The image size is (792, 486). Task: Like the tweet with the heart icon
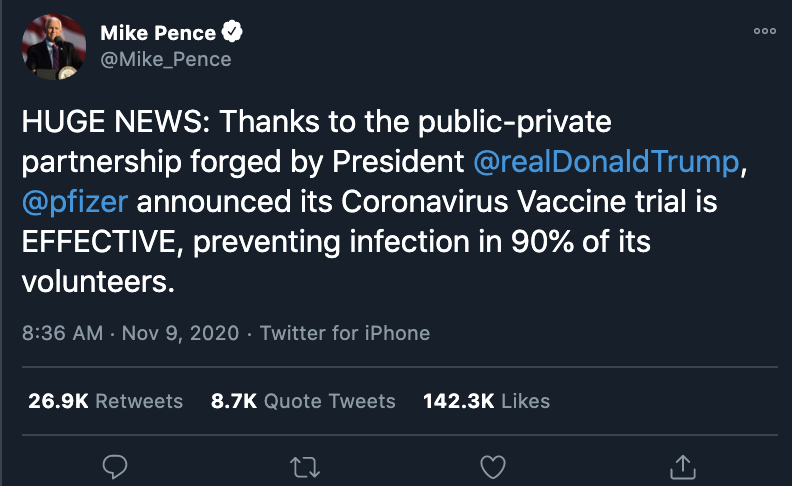(x=492, y=465)
